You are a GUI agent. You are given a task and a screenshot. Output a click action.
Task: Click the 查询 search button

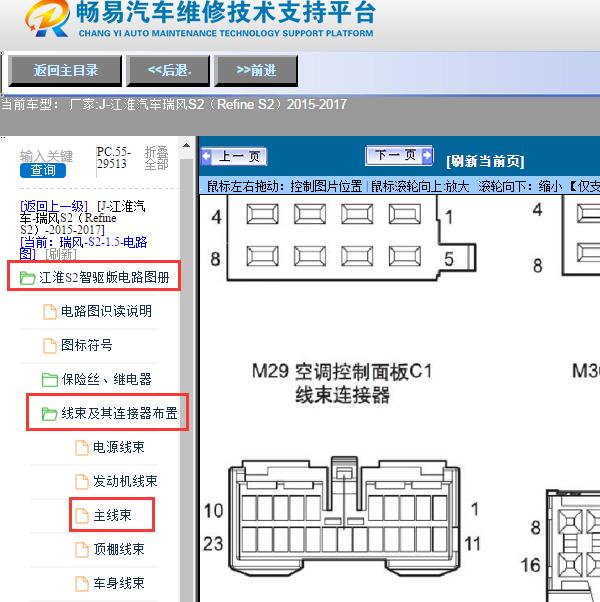click(x=43, y=170)
